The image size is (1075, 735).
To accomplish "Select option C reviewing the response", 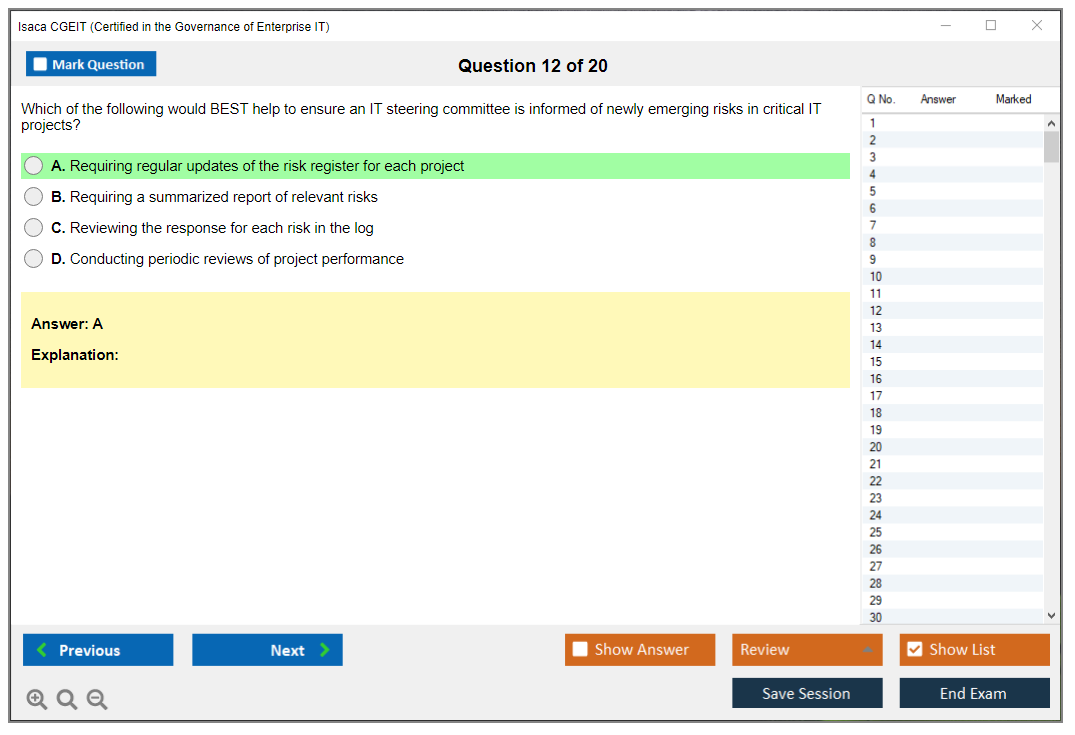I will click(x=34, y=228).
